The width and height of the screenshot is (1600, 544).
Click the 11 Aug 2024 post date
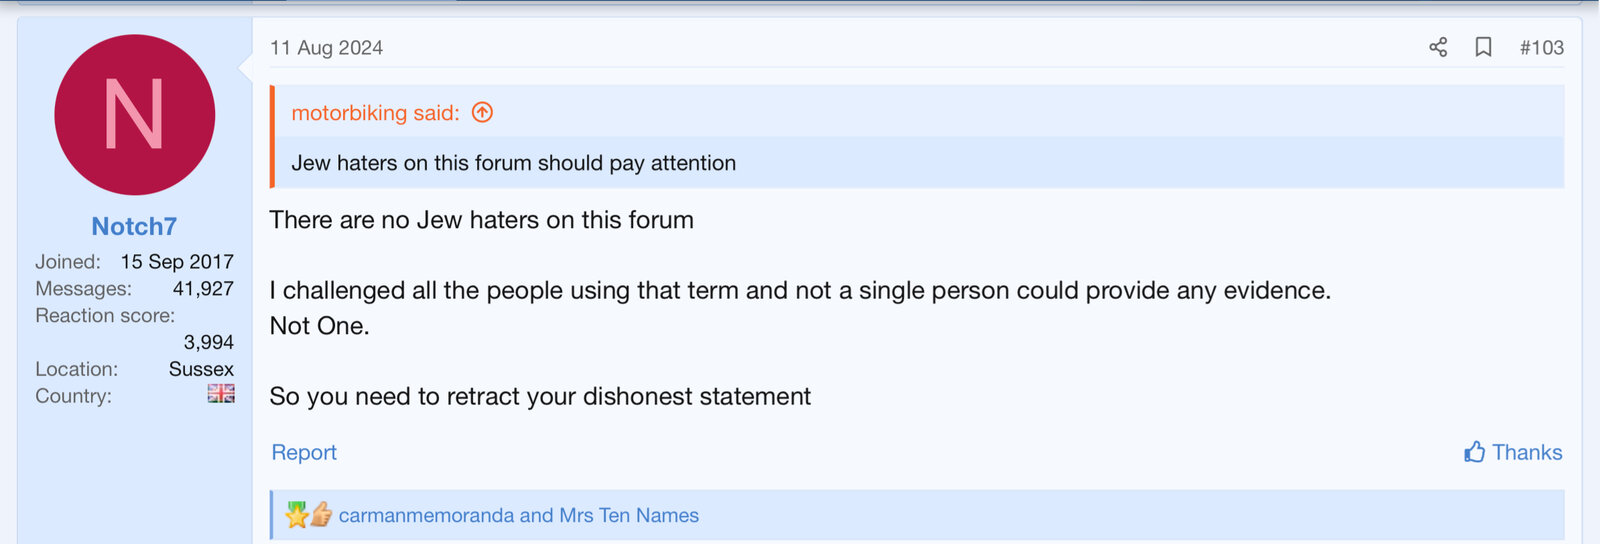tap(326, 48)
